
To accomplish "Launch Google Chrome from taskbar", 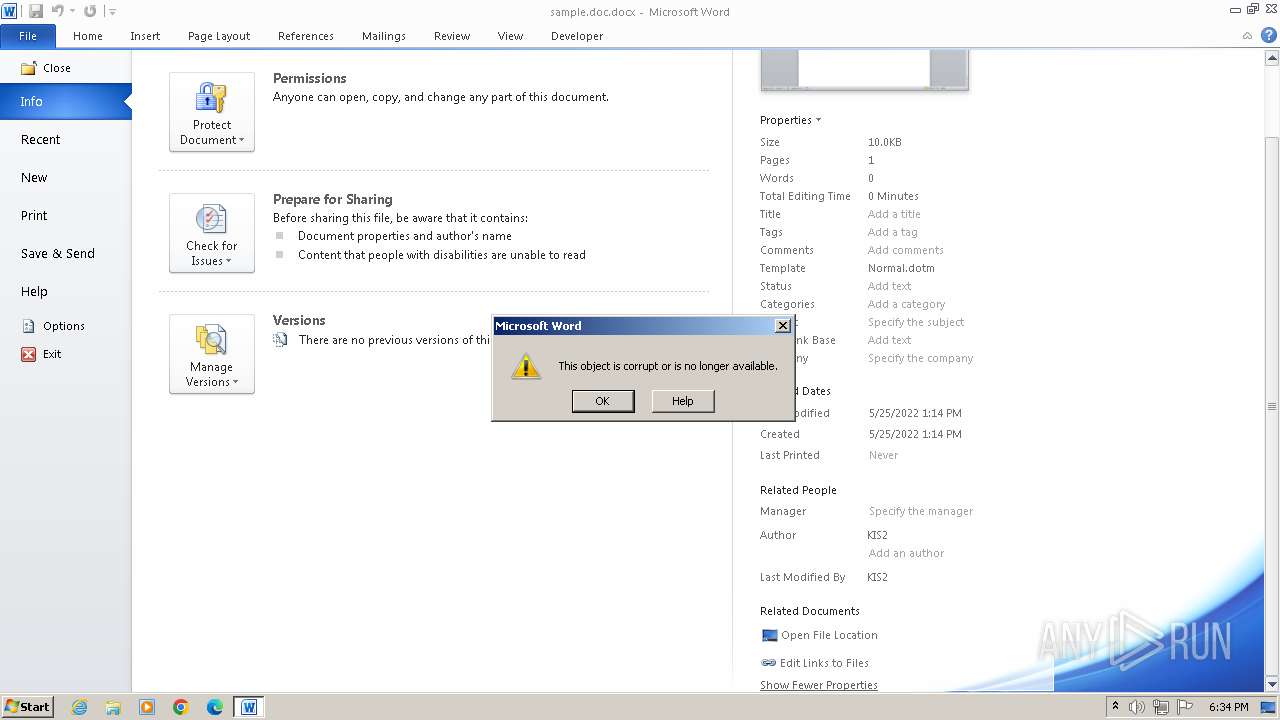I will coord(181,707).
